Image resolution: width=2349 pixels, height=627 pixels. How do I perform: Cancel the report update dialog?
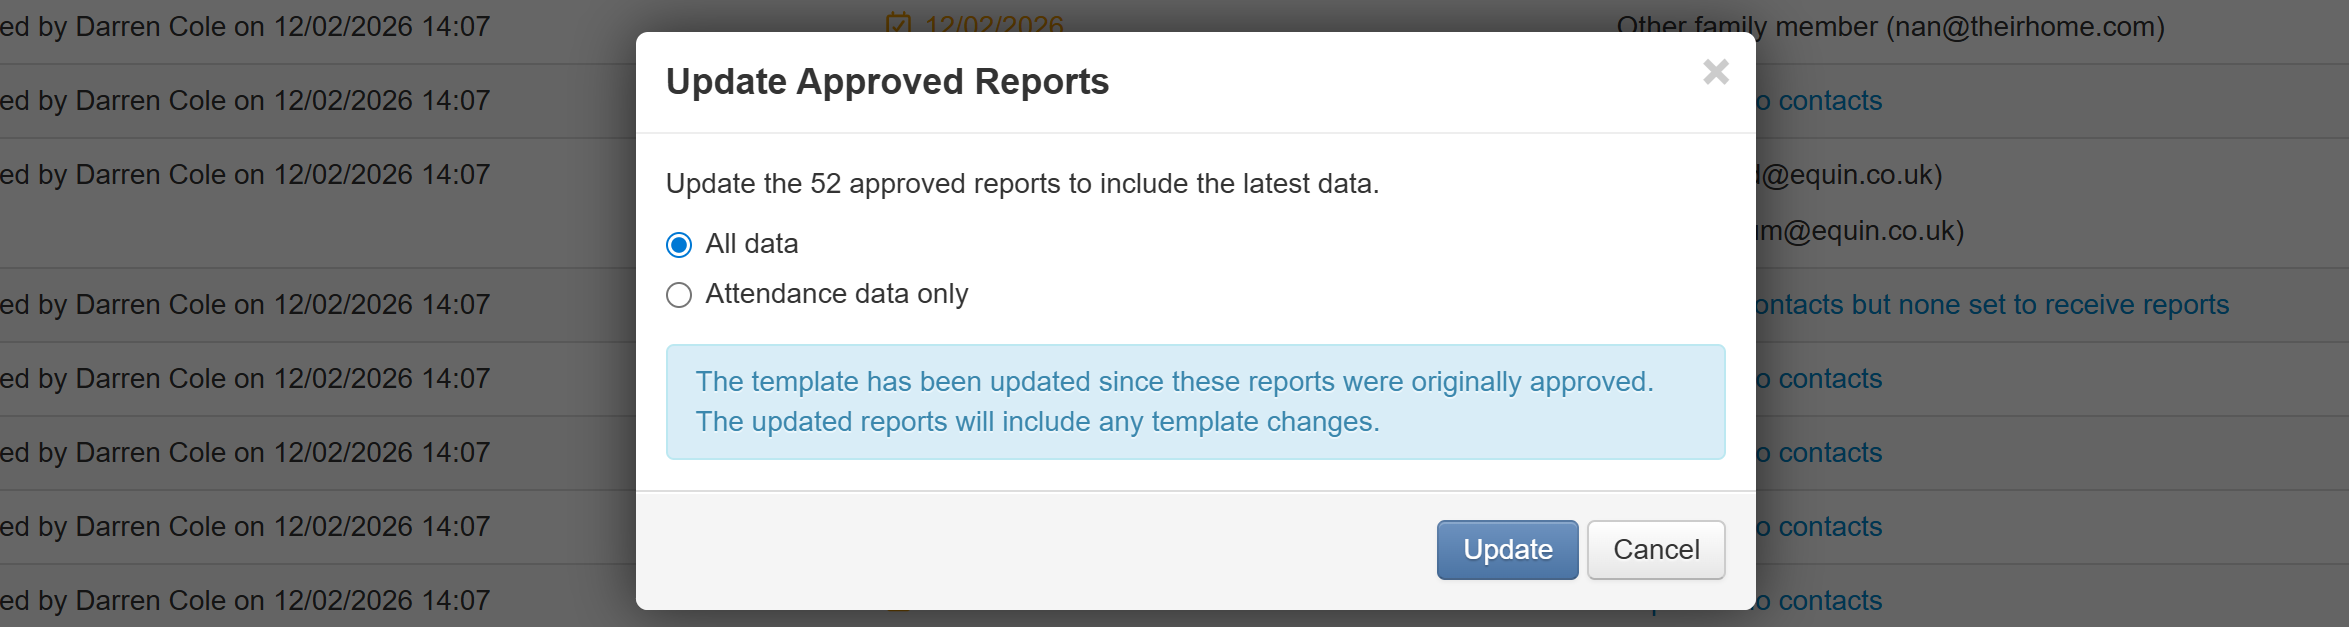pyautogui.click(x=1655, y=549)
